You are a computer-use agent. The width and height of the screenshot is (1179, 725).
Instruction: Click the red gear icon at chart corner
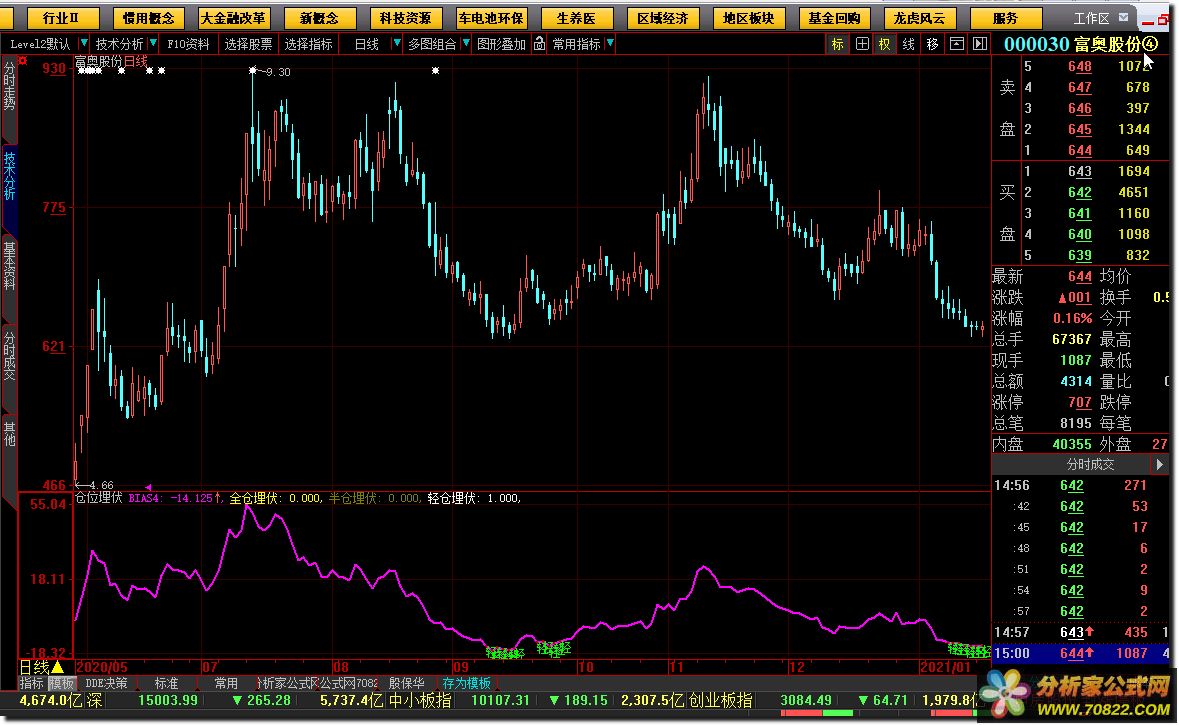(23, 61)
